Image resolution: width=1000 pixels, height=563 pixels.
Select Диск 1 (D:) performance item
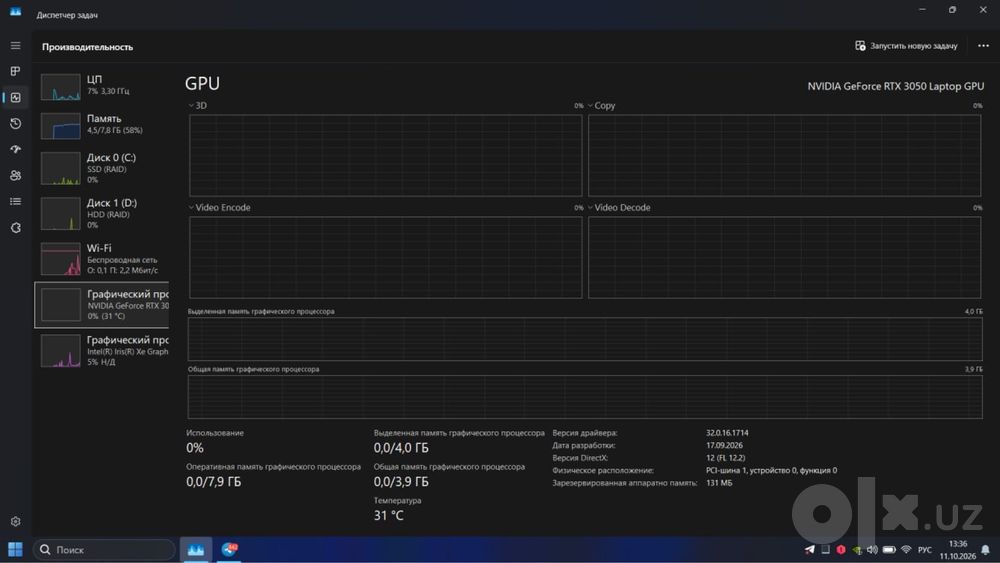coord(102,214)
